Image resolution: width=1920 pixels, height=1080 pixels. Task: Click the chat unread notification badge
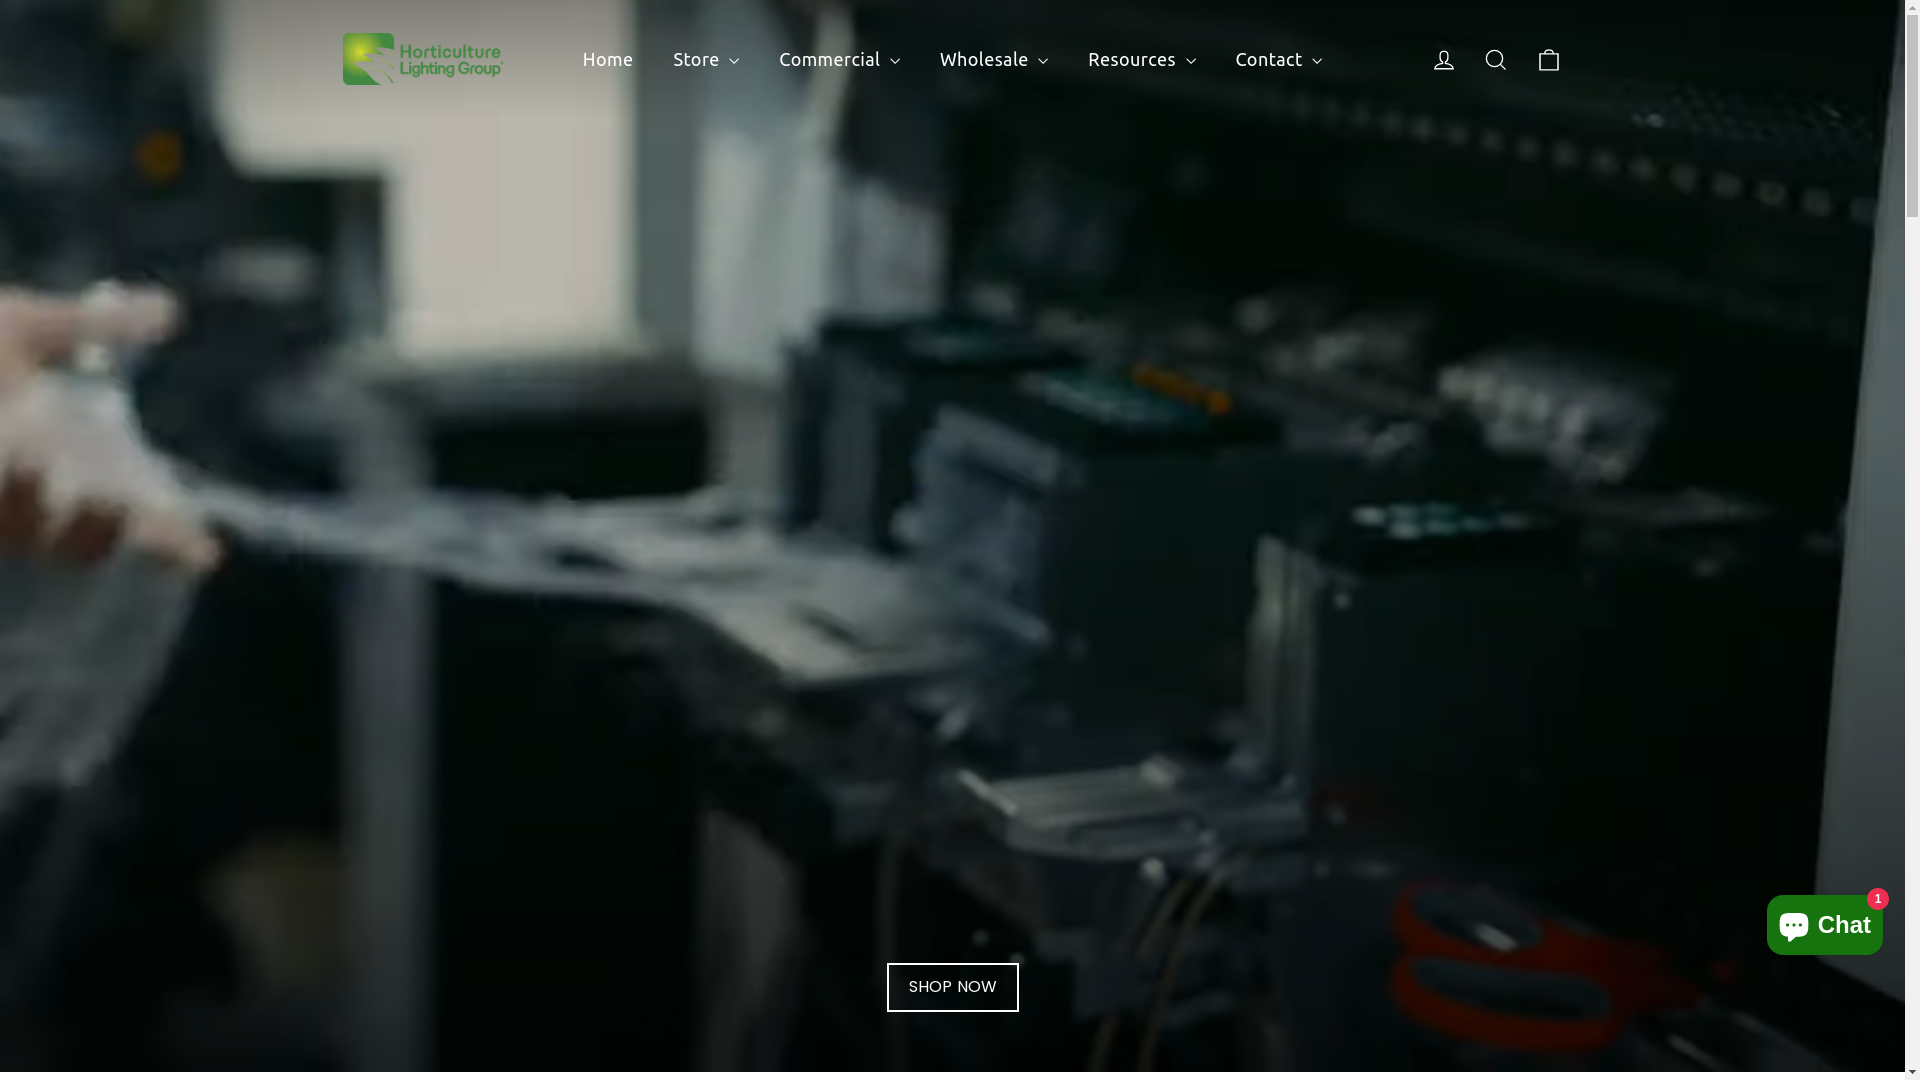coord(1877,898)
